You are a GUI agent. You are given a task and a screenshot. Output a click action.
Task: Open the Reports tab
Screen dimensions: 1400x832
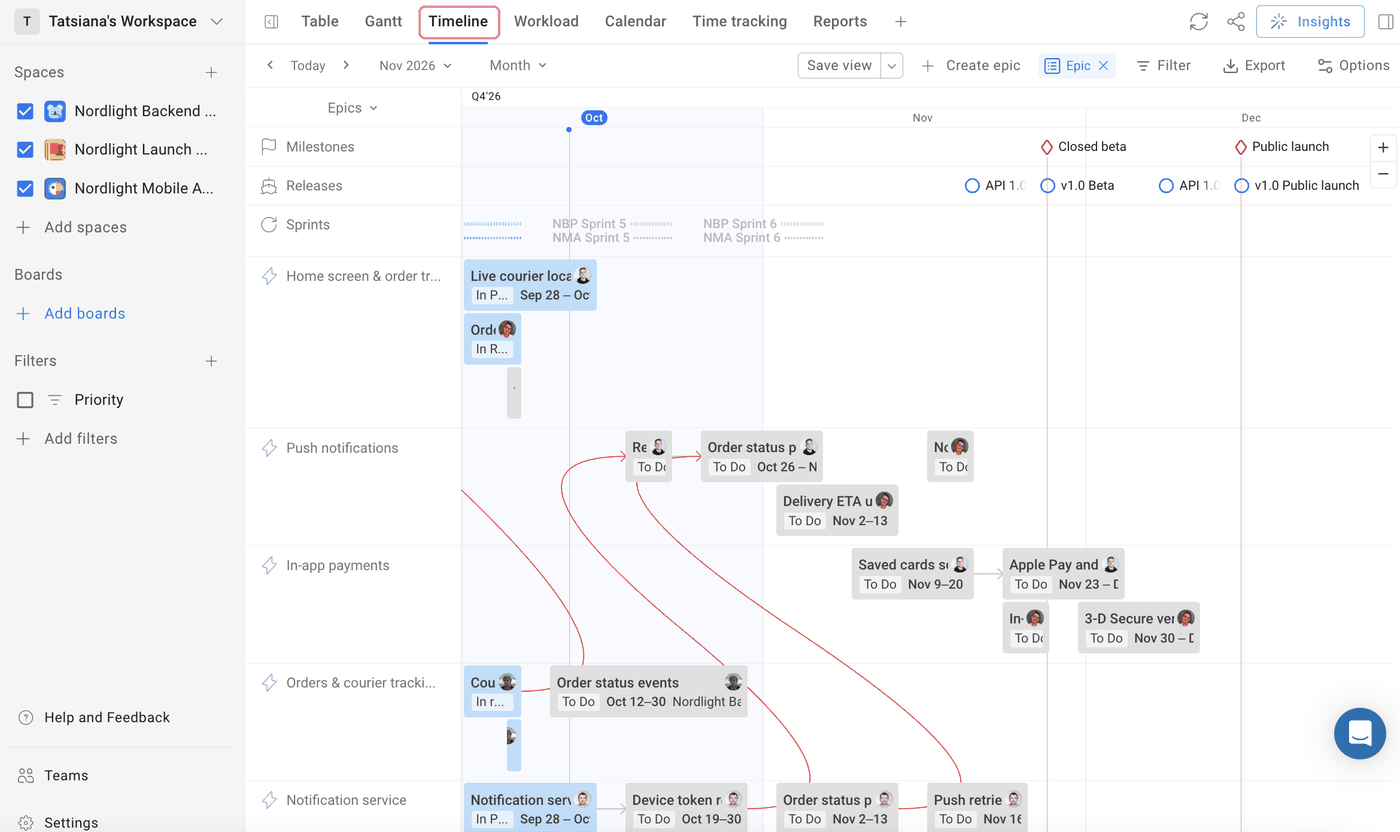click(840, 21)
